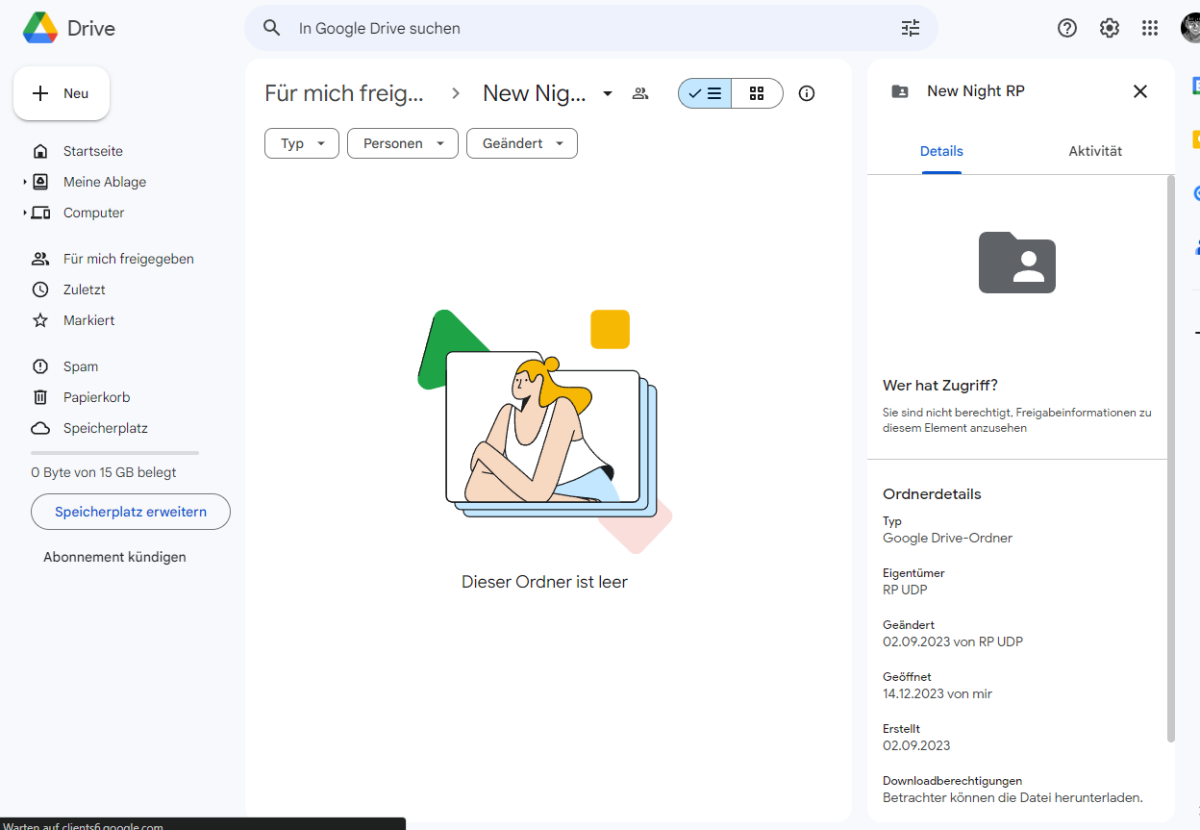Click the Neu button
Screen dimensions: 1200x830
(x=62, y=94)
